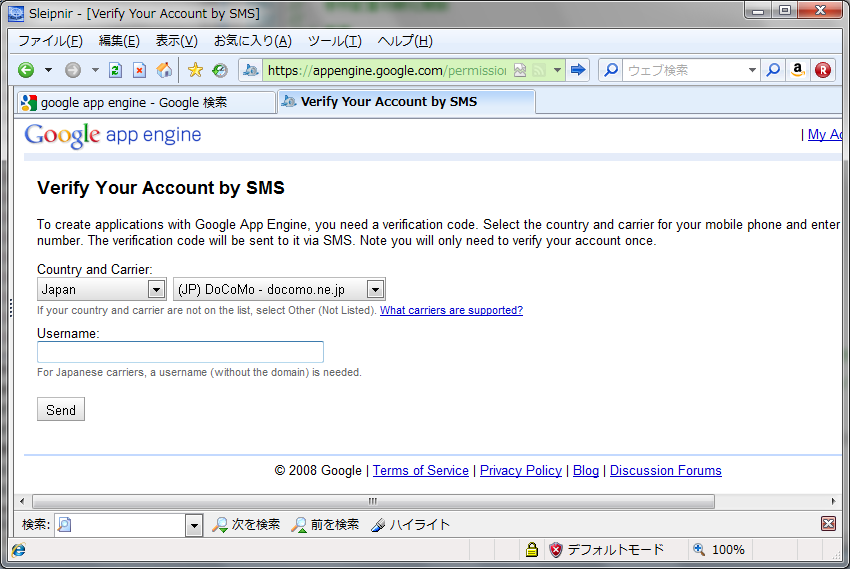Click the Stop loading icon
850x569 pixels.
point(139,70)
